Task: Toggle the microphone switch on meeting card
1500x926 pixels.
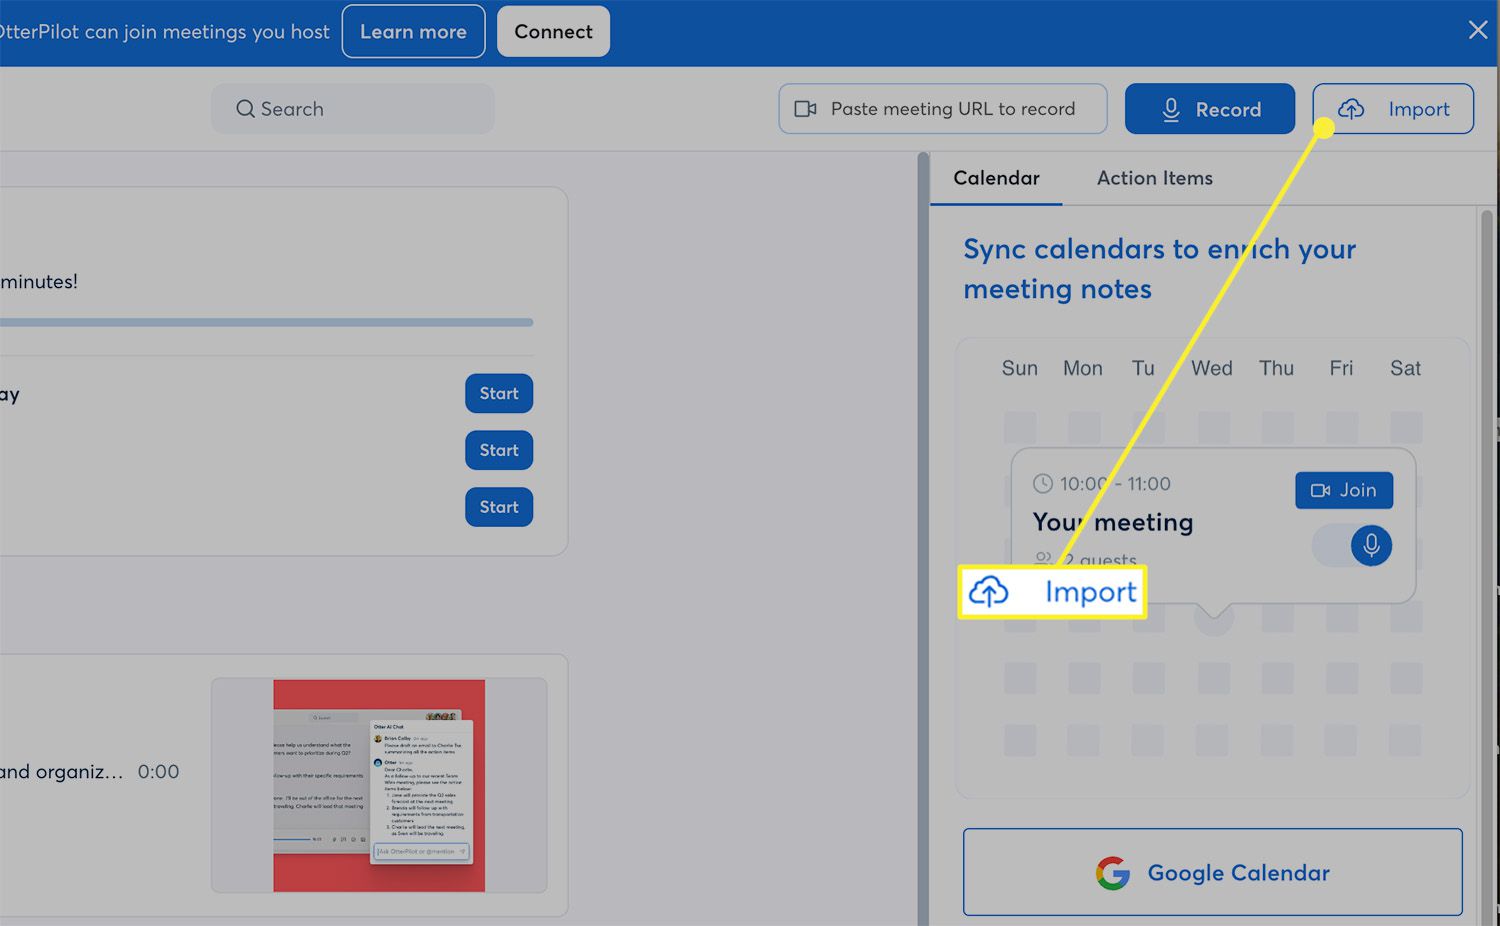Action: click(x=1352, y=546)
